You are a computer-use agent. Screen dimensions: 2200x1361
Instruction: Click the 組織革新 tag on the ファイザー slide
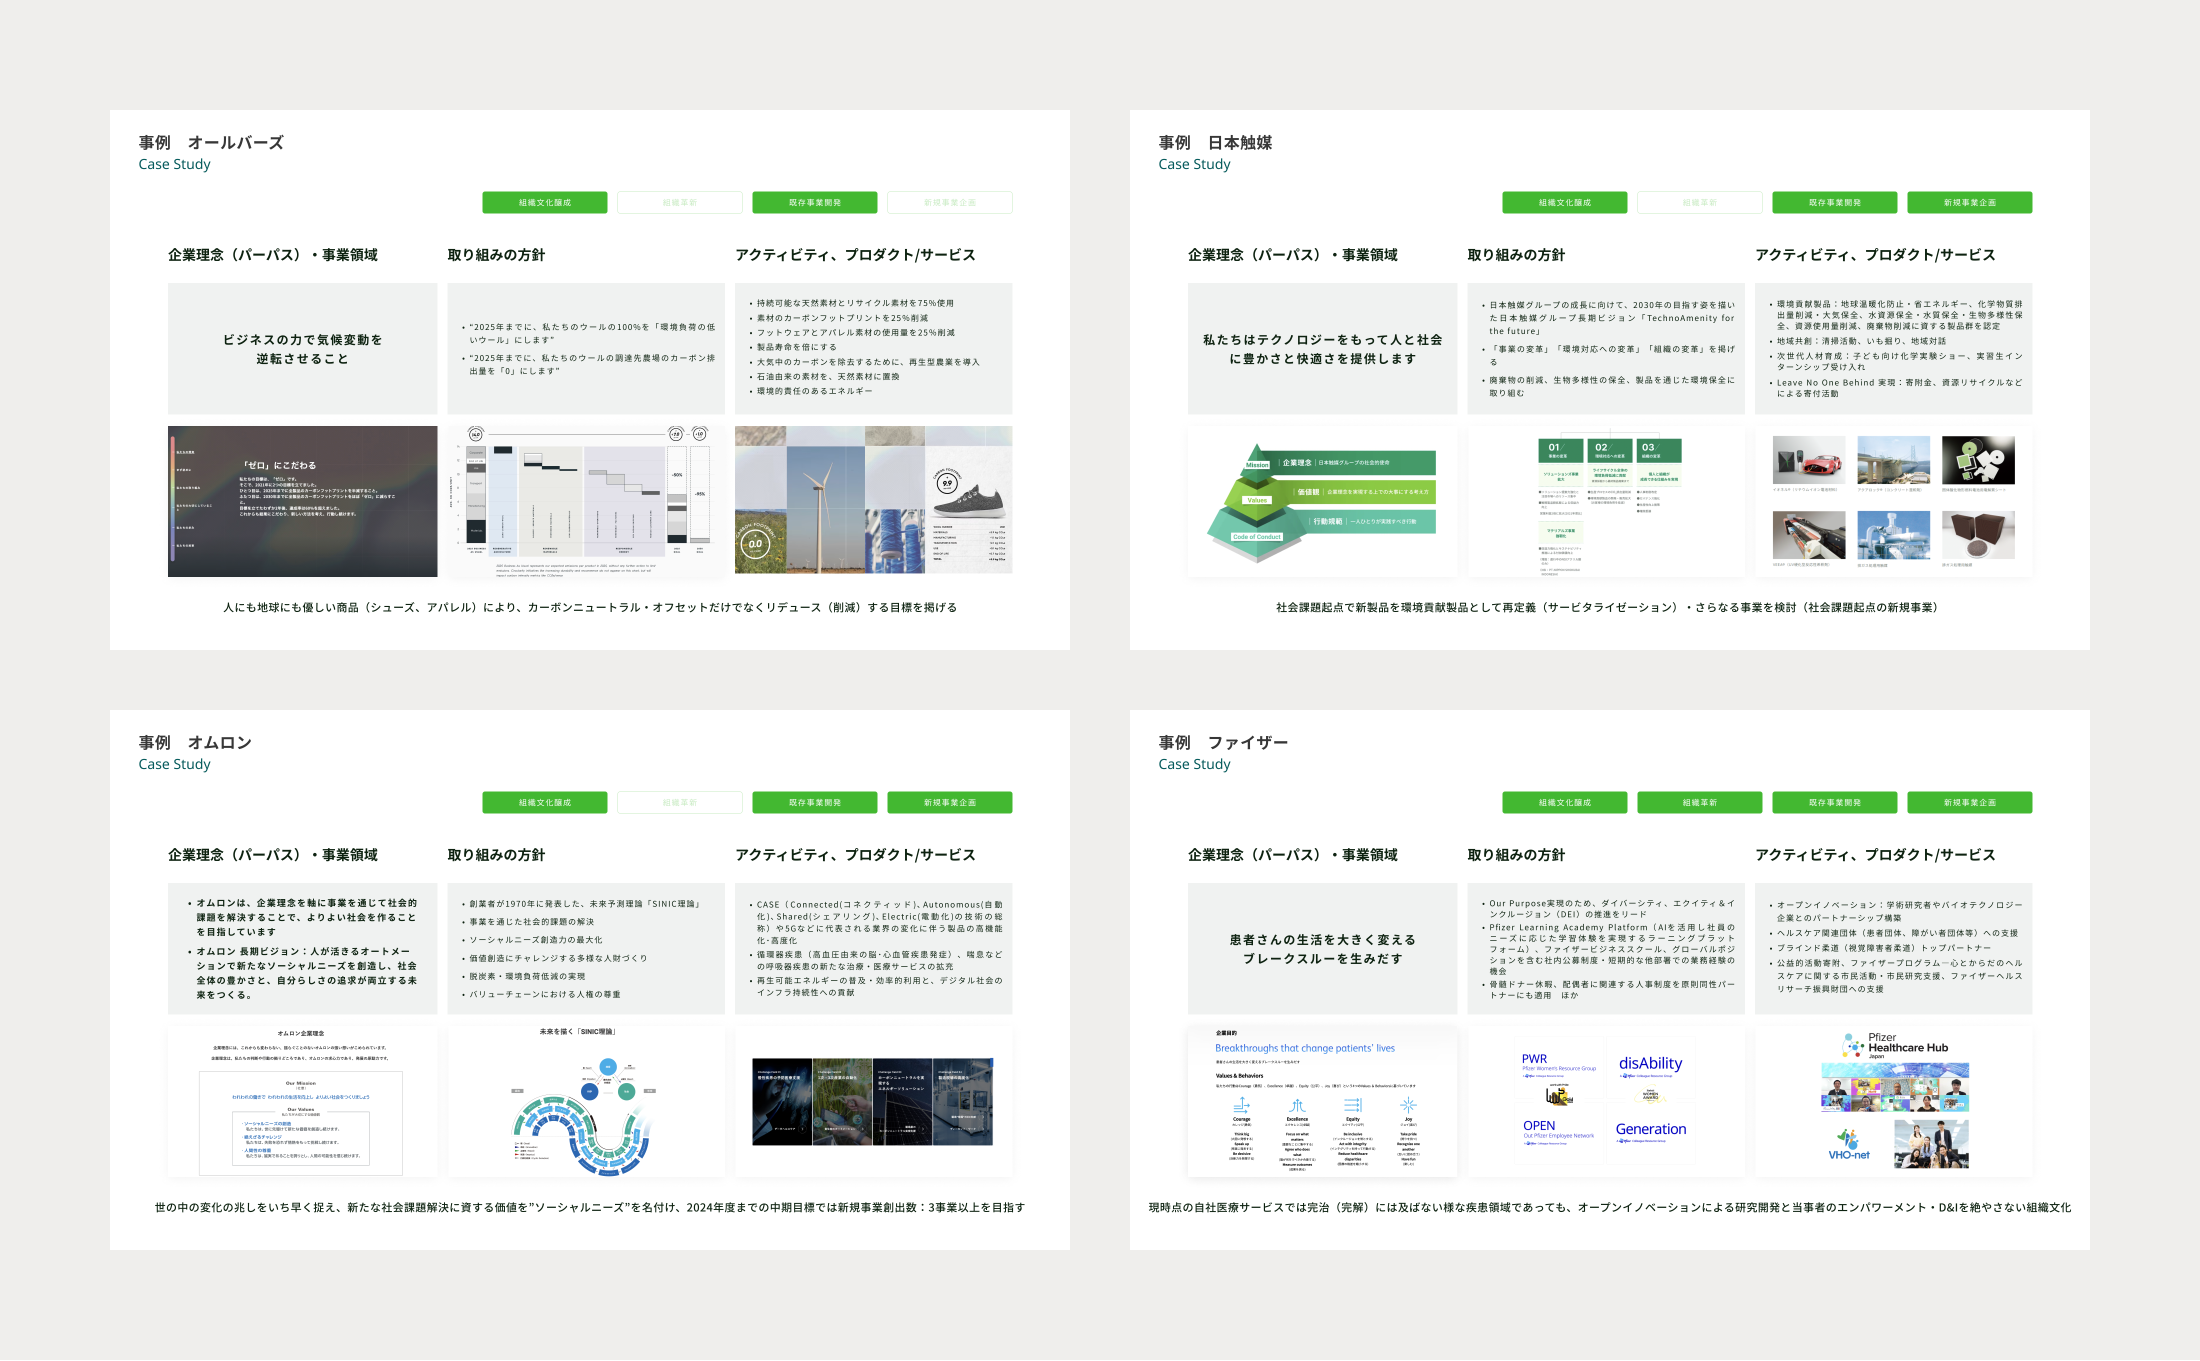tap(1700, 803)
